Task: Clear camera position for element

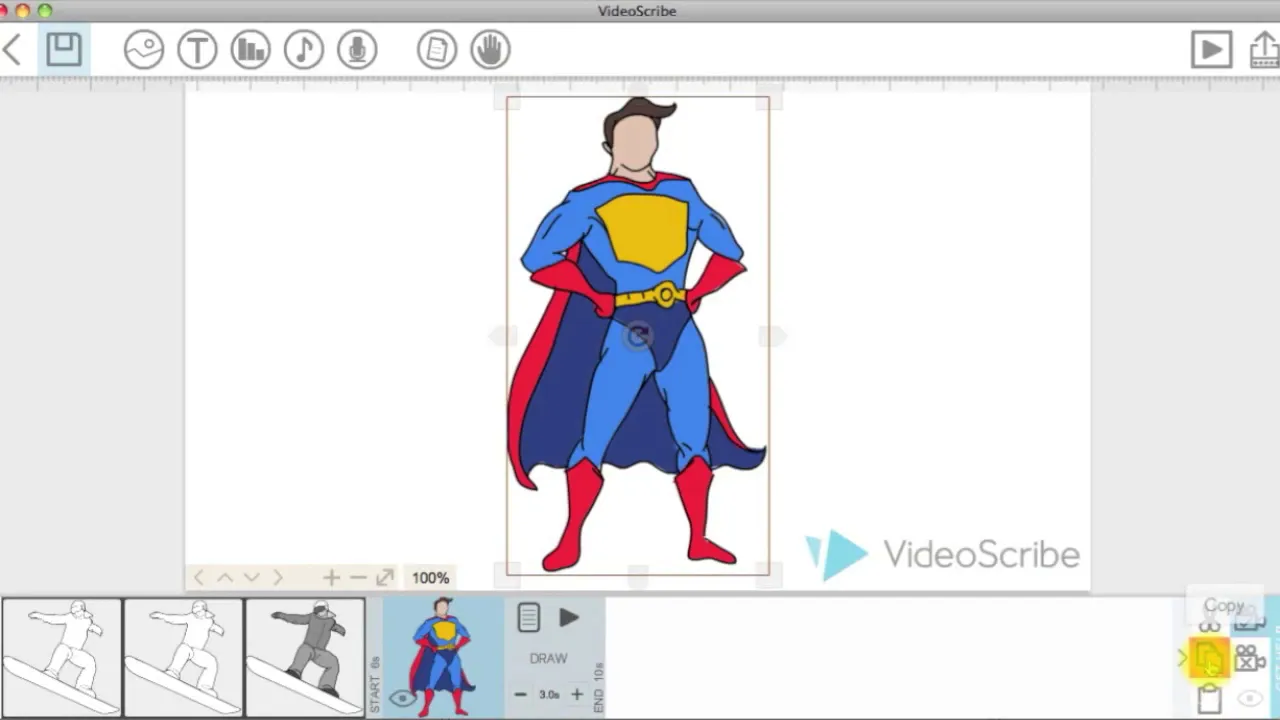Action: tap(1250, 658)
